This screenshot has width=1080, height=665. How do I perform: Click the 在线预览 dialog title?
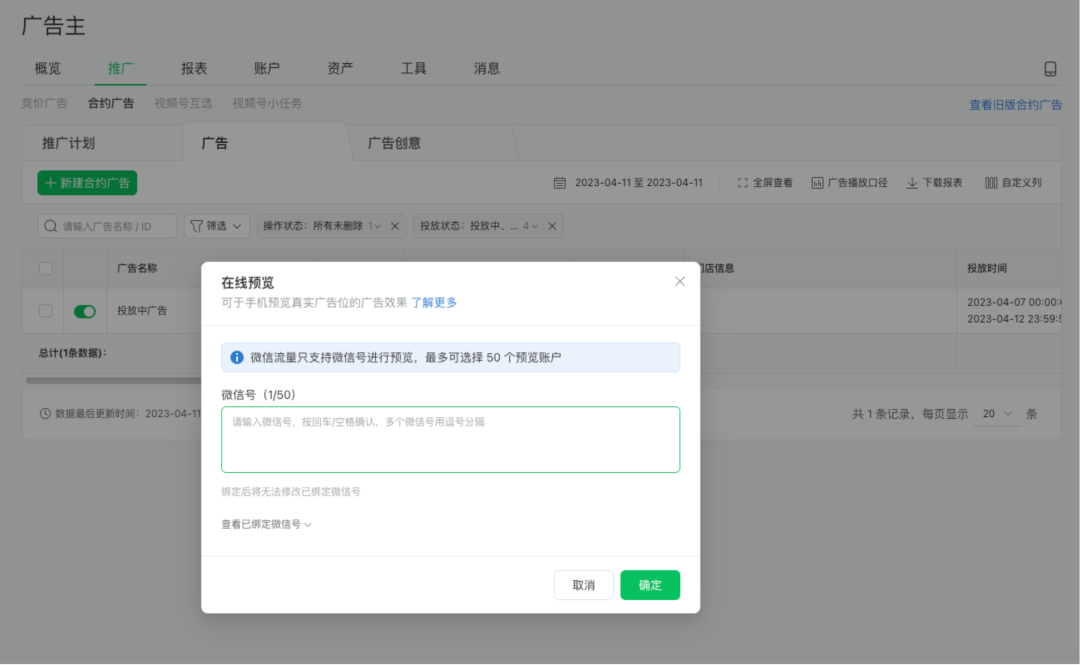click(247, 283)
